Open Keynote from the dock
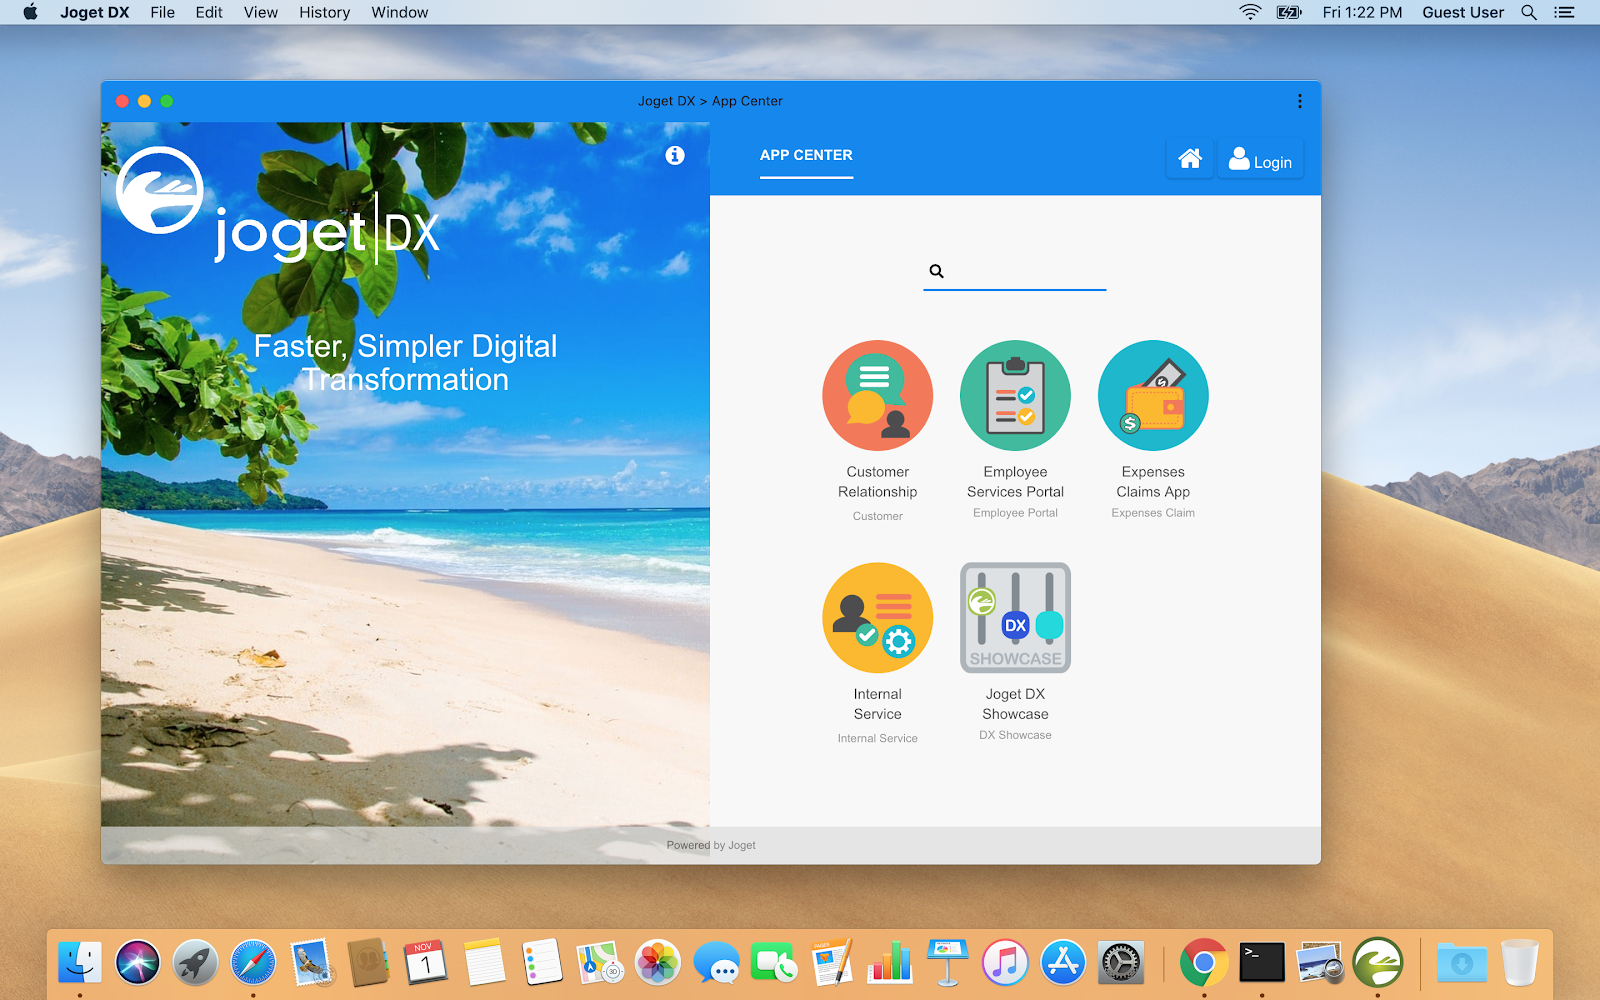Image resolution: width=1600 pixels, height=1000 pixels. click(x=947, y=963)
